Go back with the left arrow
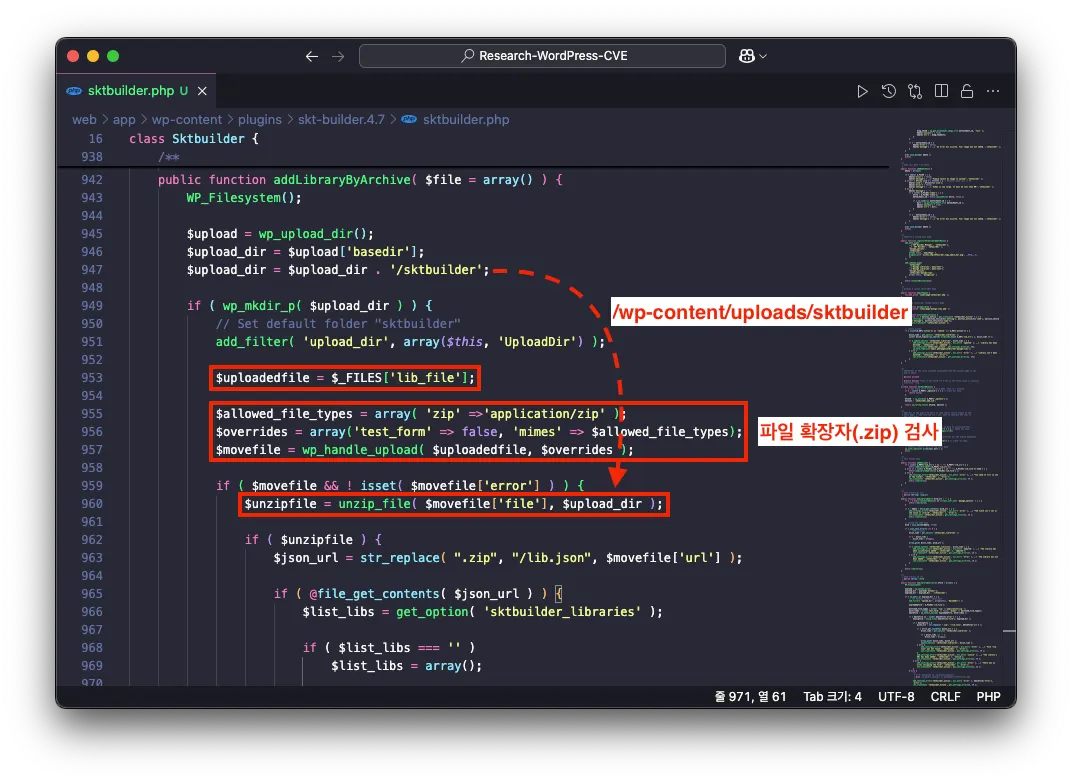1072x782 pixels. tap(312, 56)
